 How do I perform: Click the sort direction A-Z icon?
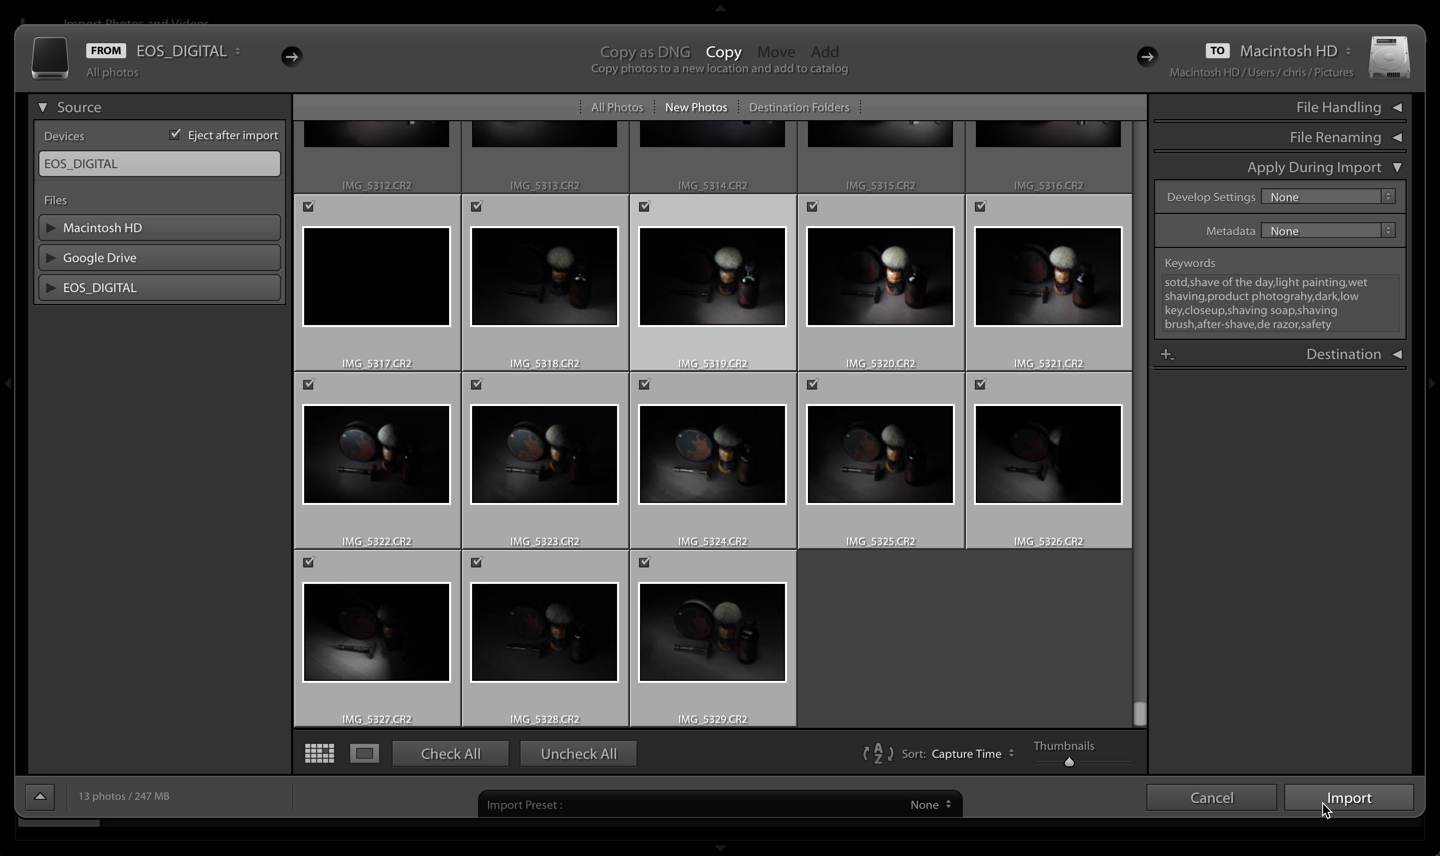[878, 754]
